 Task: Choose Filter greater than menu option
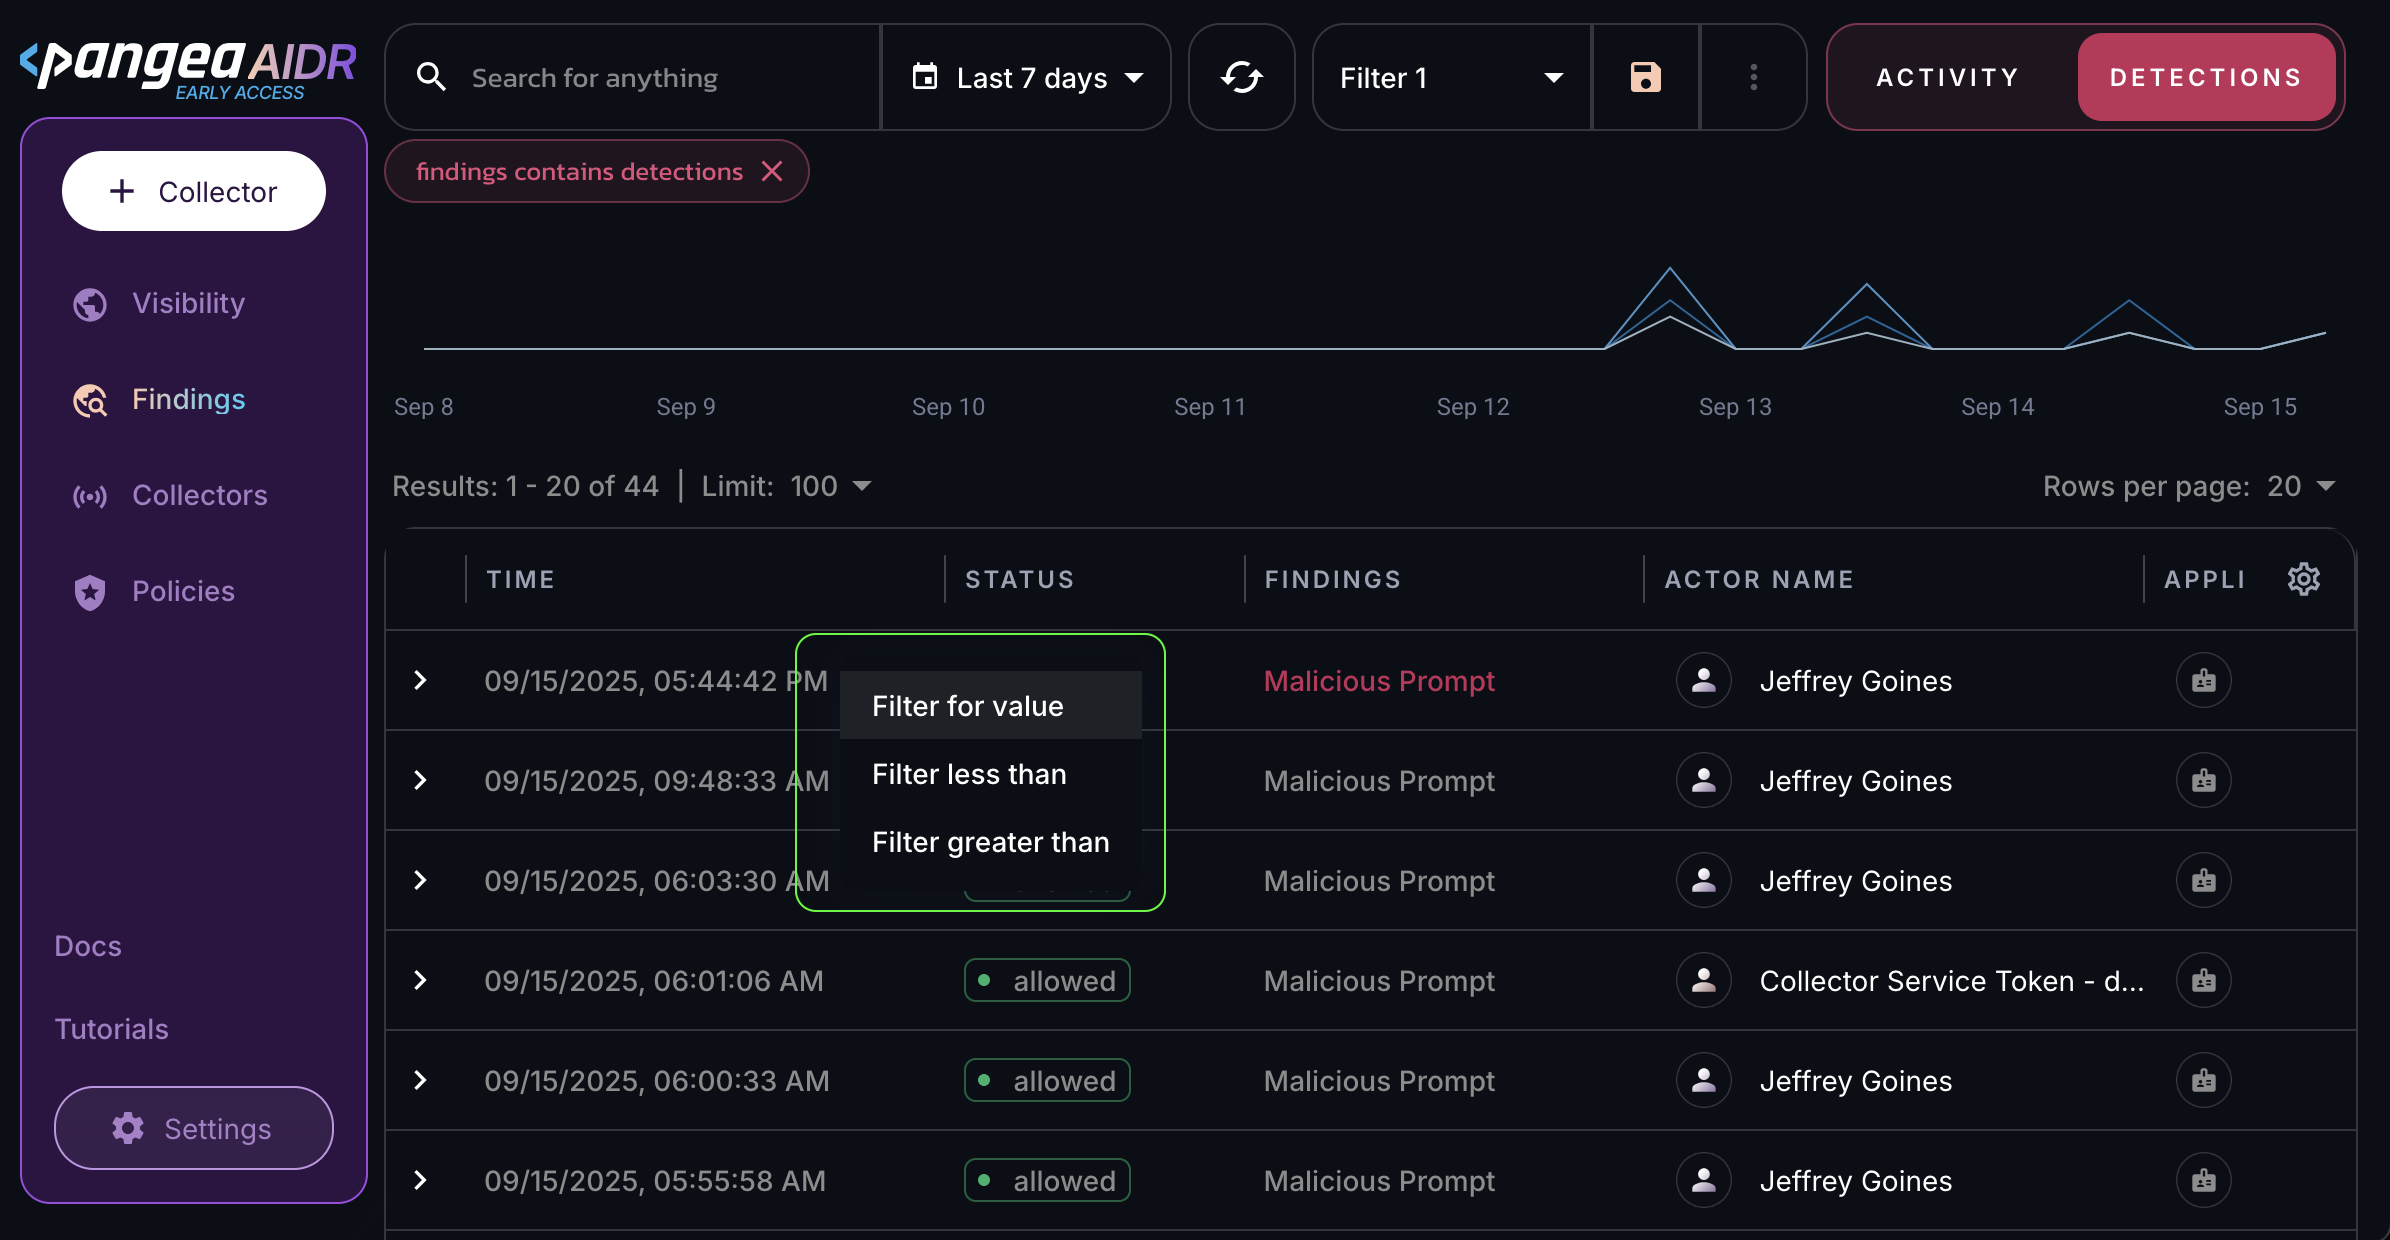tap(990, 842)
